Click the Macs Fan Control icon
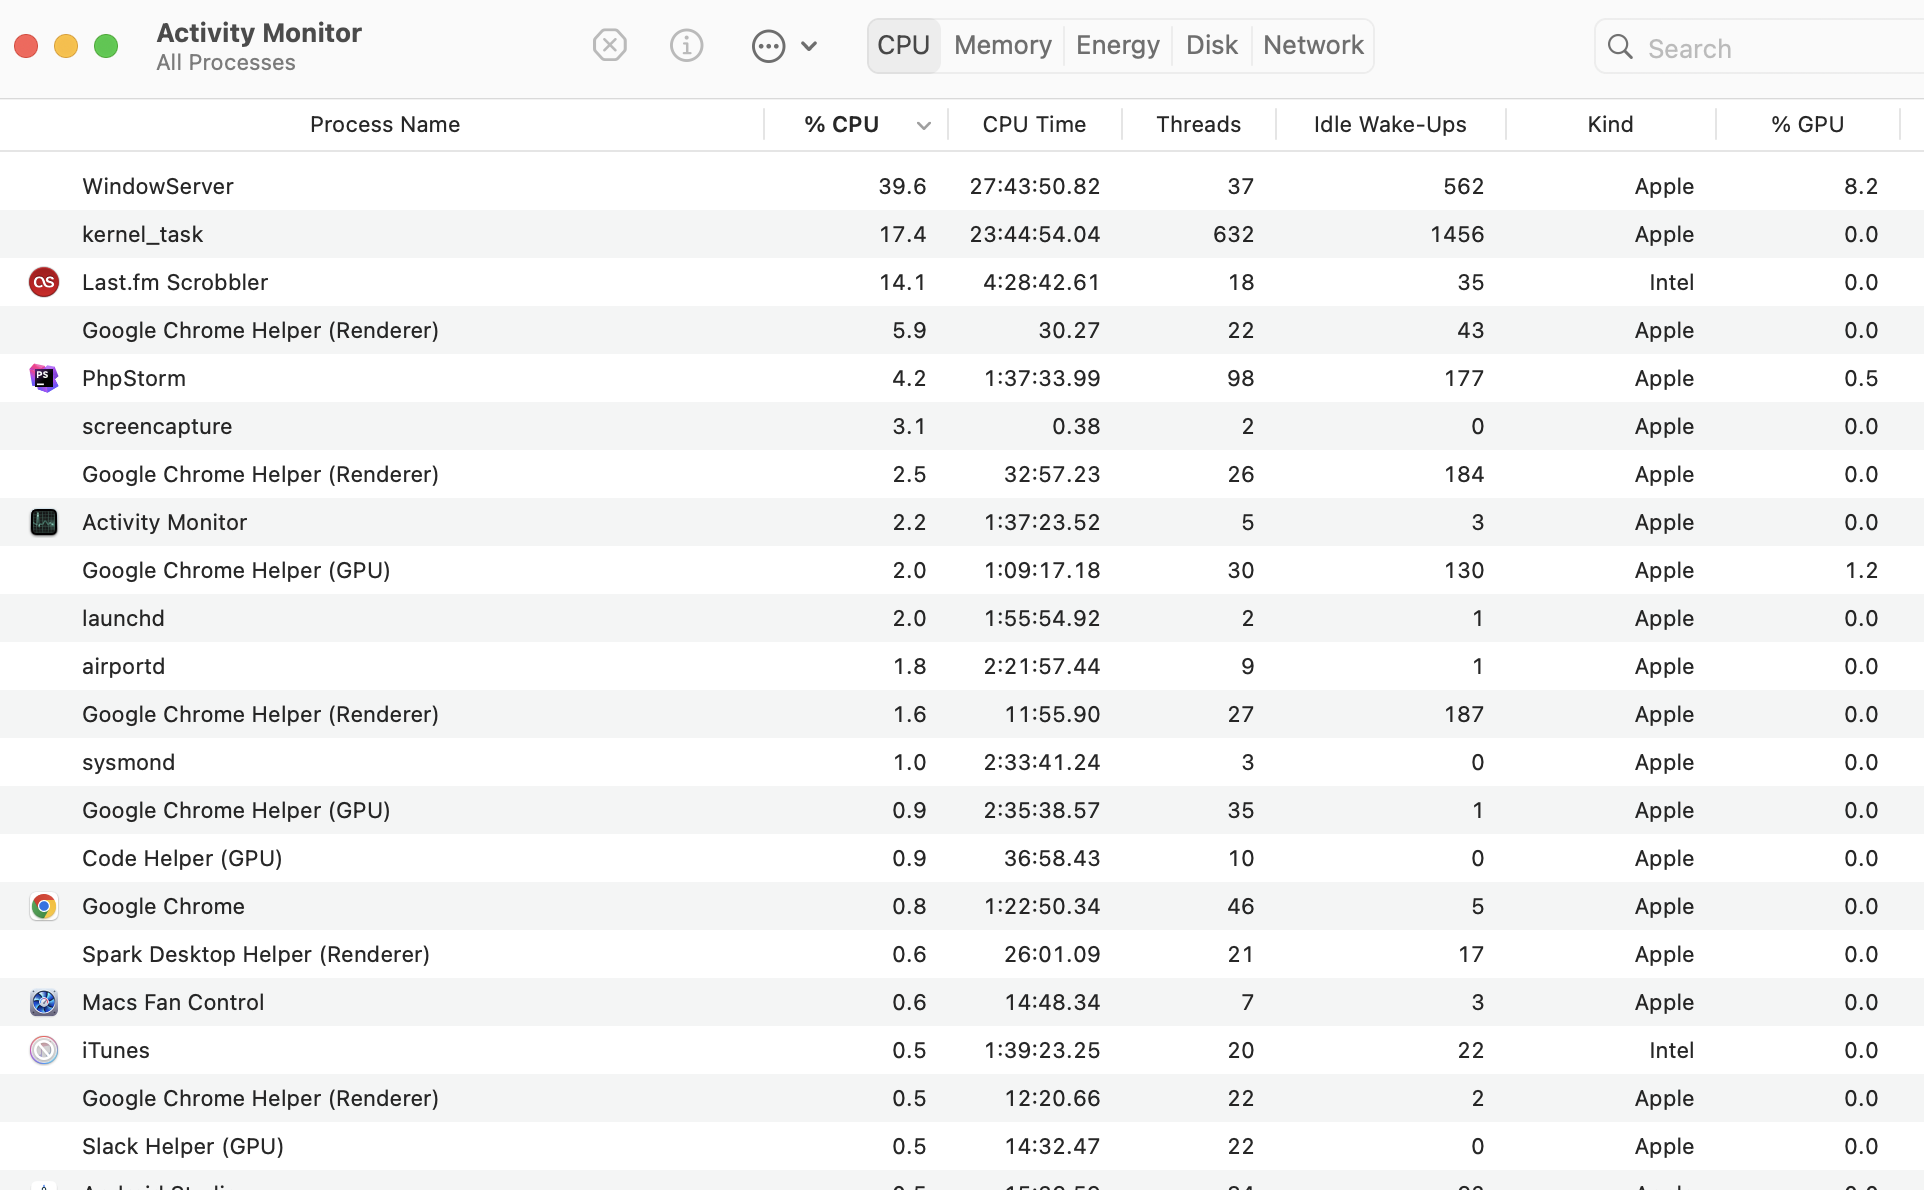This screenshot has width=1924, height=1190. 44,1002
